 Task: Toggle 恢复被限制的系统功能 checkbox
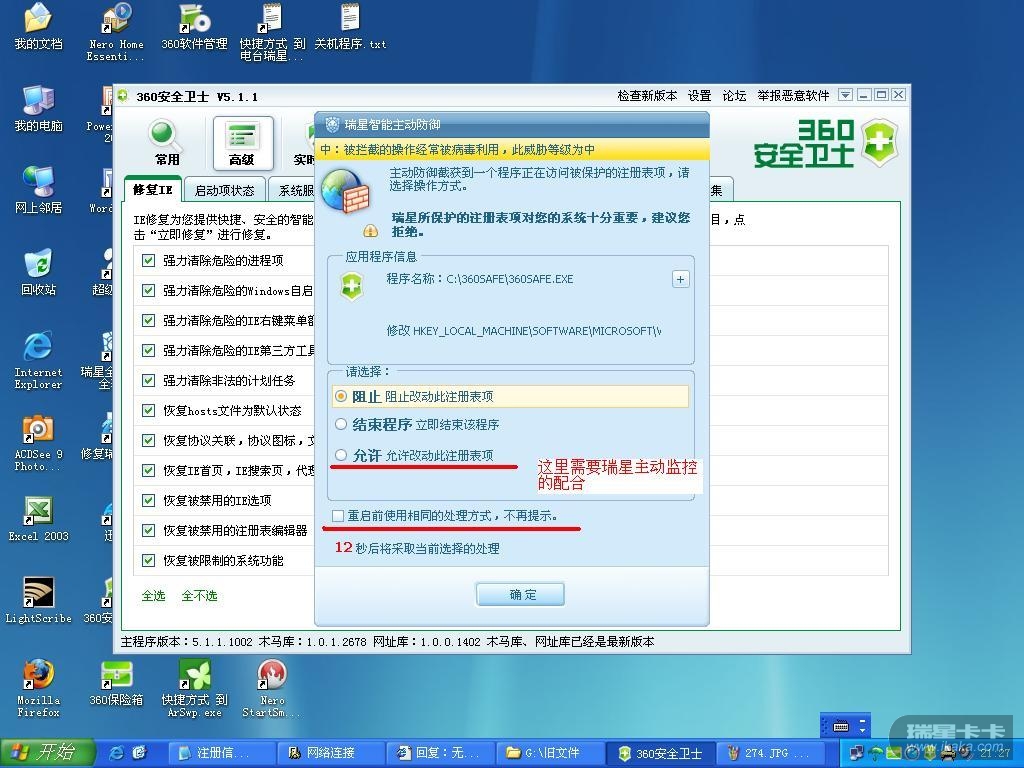[x=148, y=560]
